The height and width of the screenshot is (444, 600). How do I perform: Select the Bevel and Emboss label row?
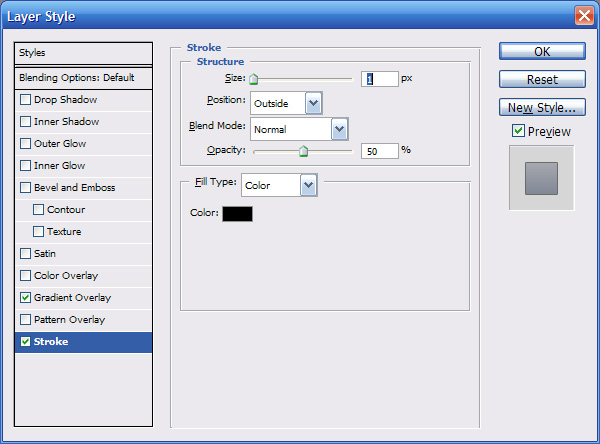(83, 188)
